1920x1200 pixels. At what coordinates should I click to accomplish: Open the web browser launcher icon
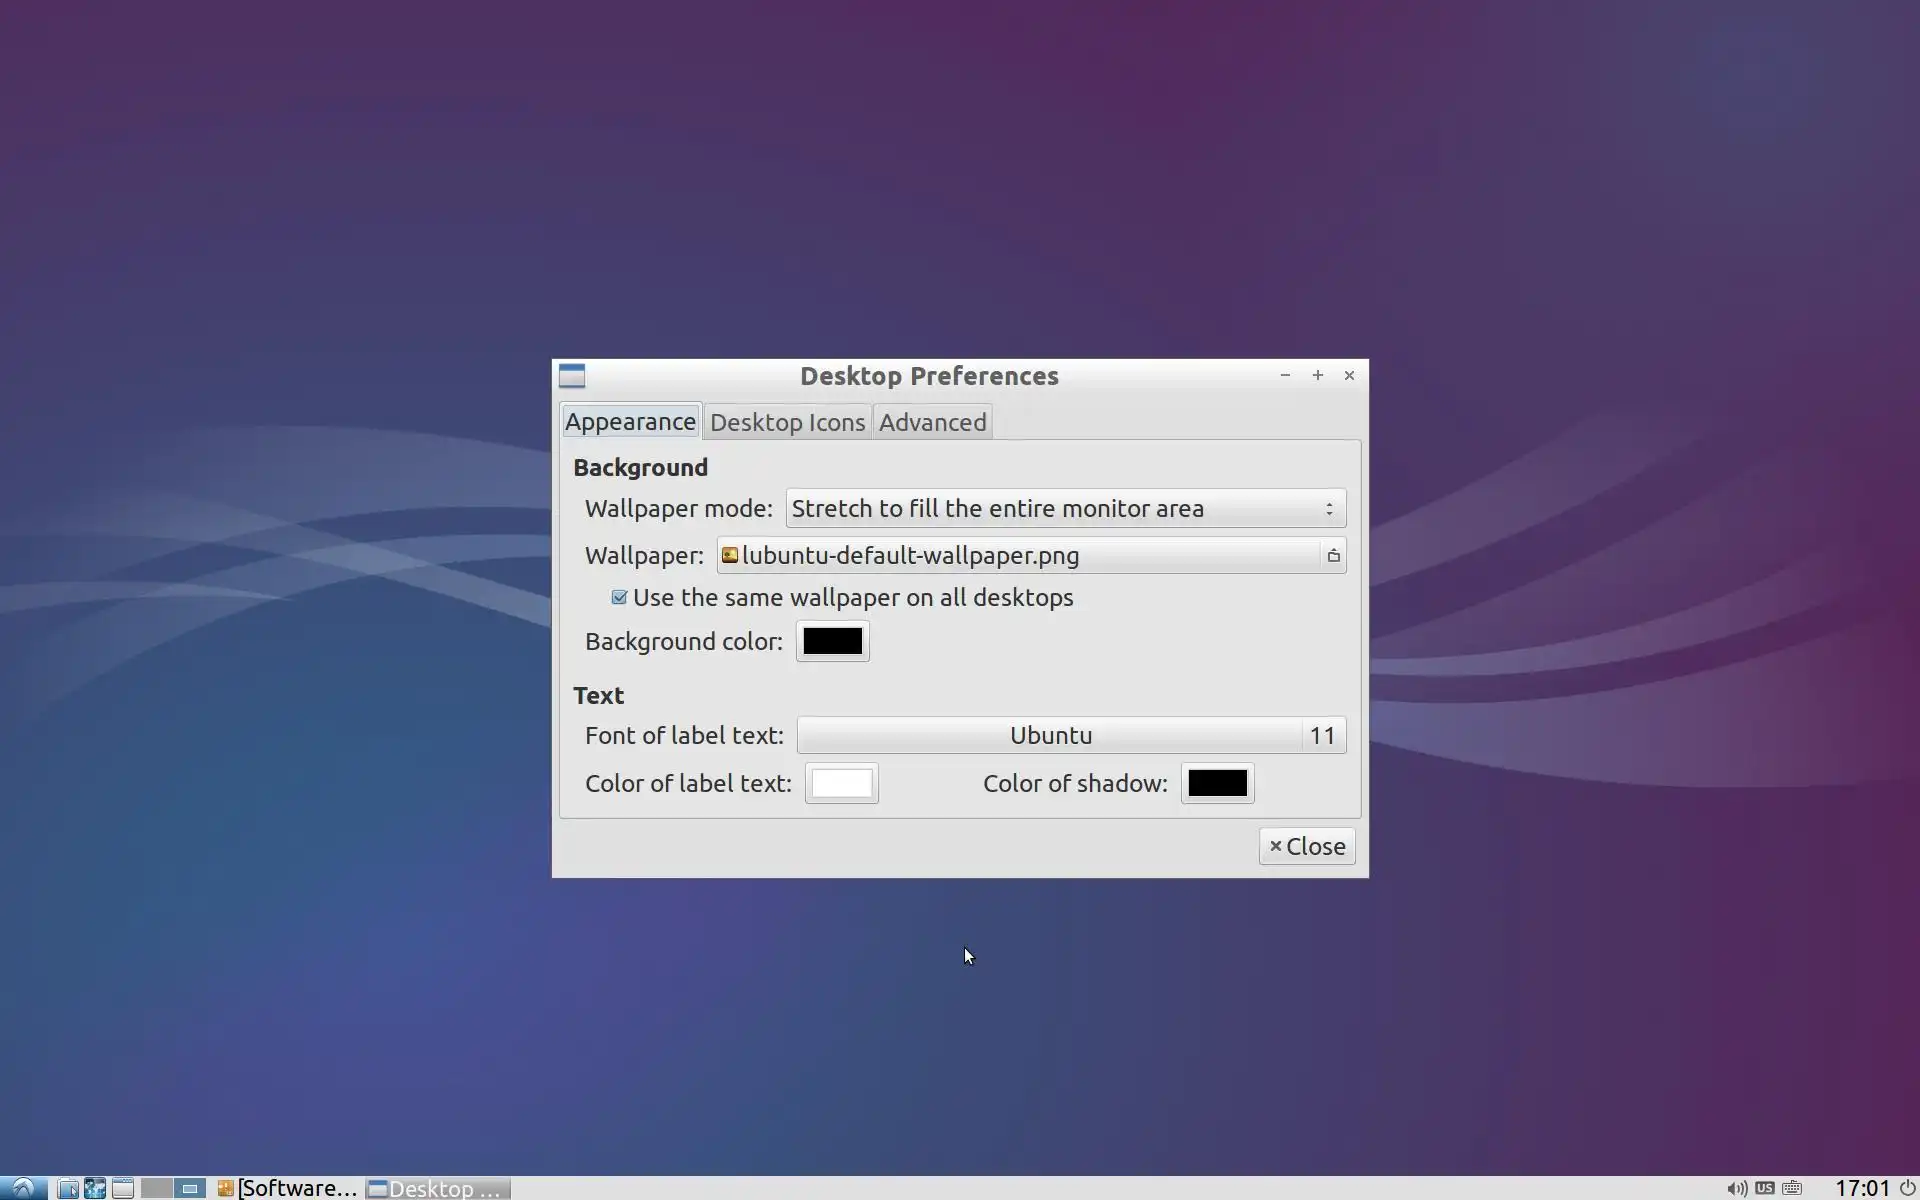pos(95,1188)
